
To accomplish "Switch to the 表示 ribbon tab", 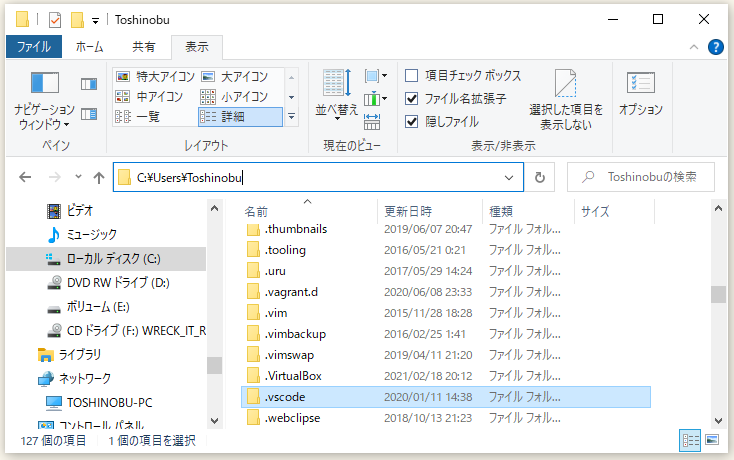I will tap(197, 47).
